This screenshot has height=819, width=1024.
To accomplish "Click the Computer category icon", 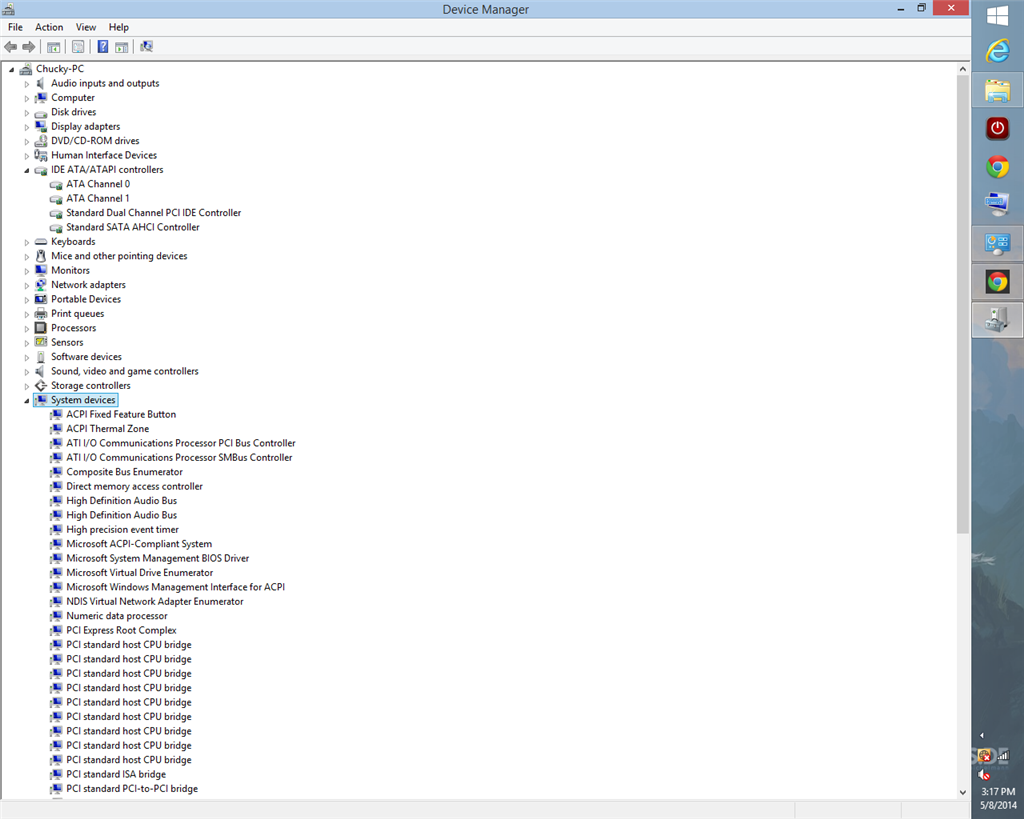I will (41, 97).
